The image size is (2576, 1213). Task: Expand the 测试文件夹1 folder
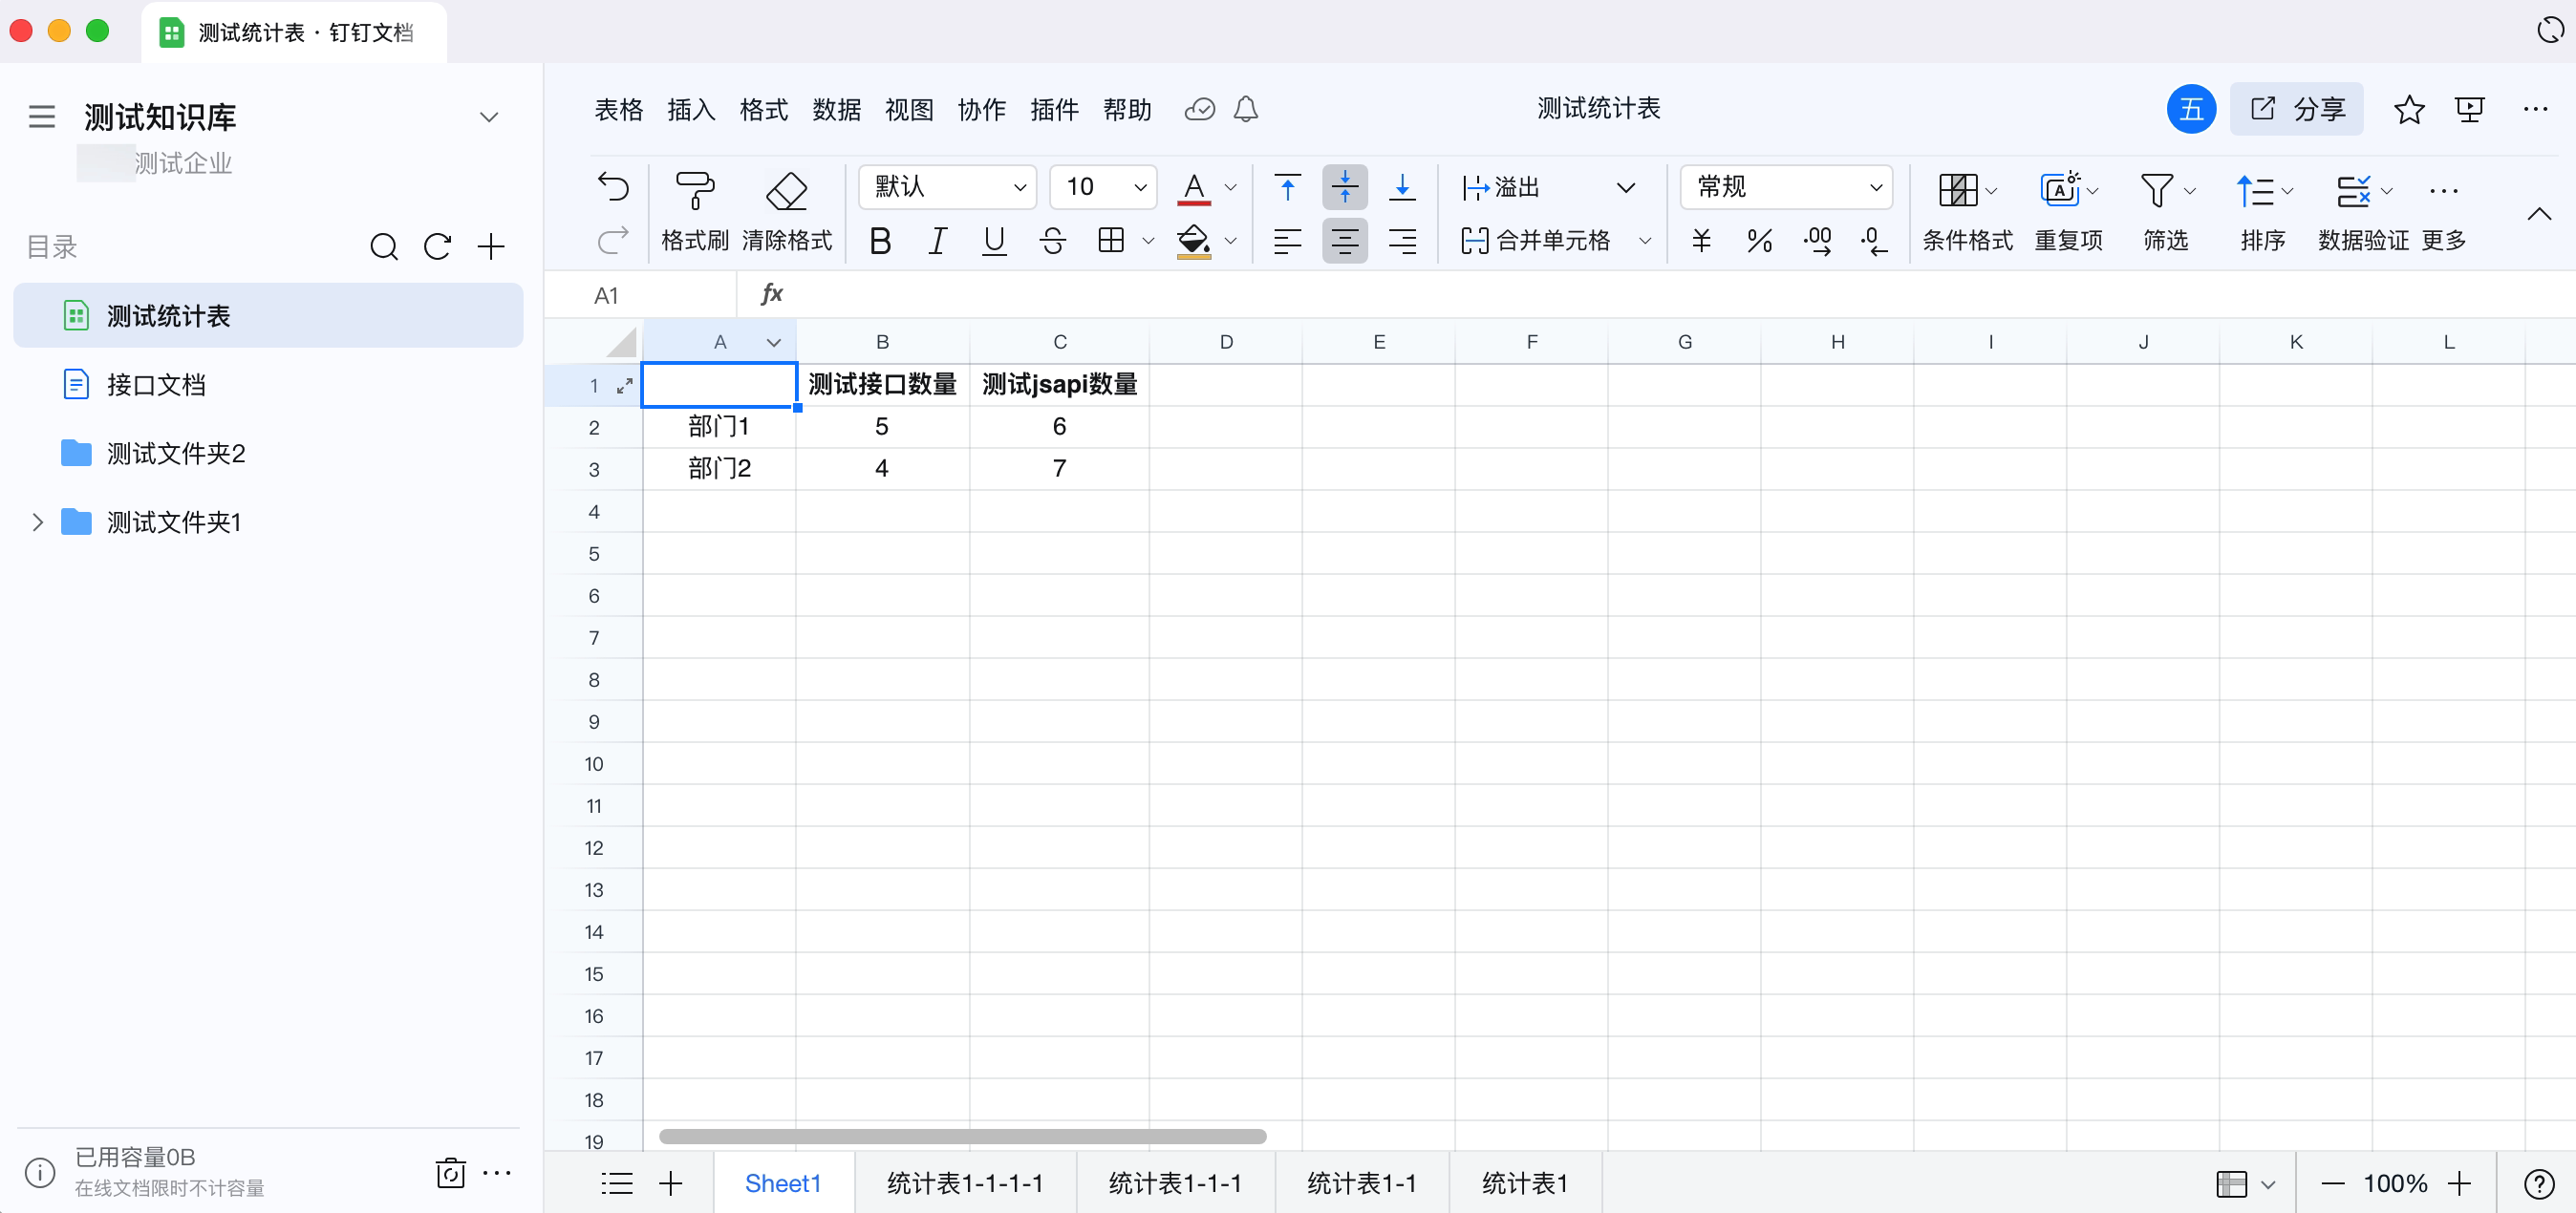click(38, 522)
